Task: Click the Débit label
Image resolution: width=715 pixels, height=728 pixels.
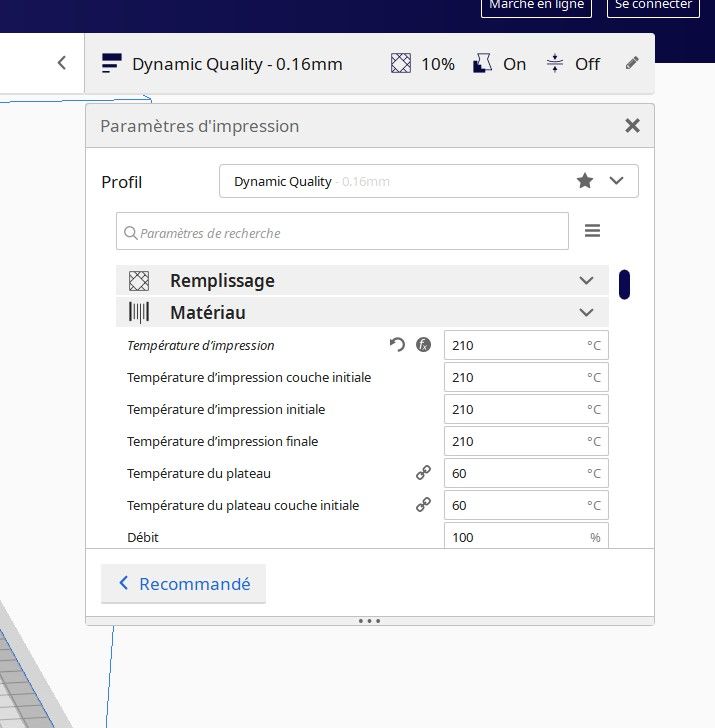Action: pyautogui.click(x=143, y=537)
